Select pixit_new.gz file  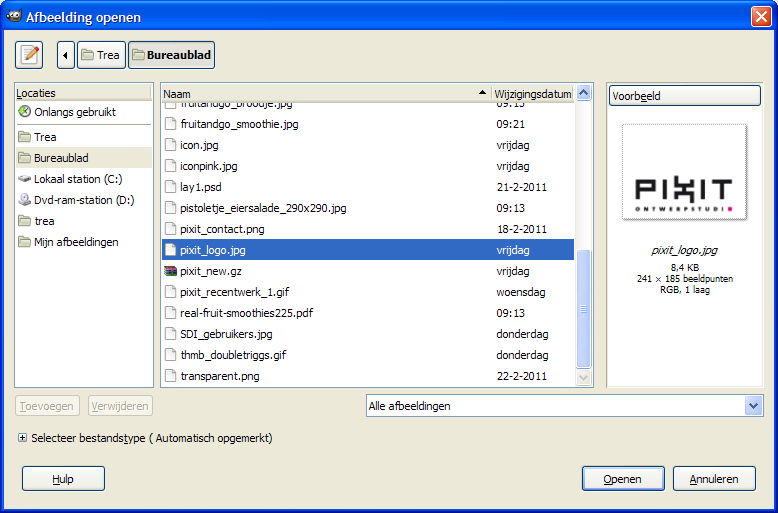(x=368, y=271)
